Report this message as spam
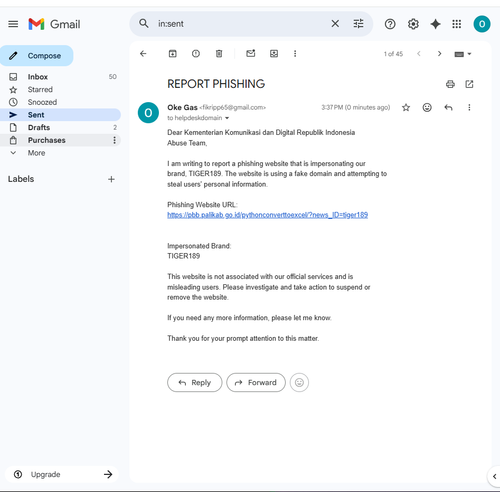 [196, 54]
